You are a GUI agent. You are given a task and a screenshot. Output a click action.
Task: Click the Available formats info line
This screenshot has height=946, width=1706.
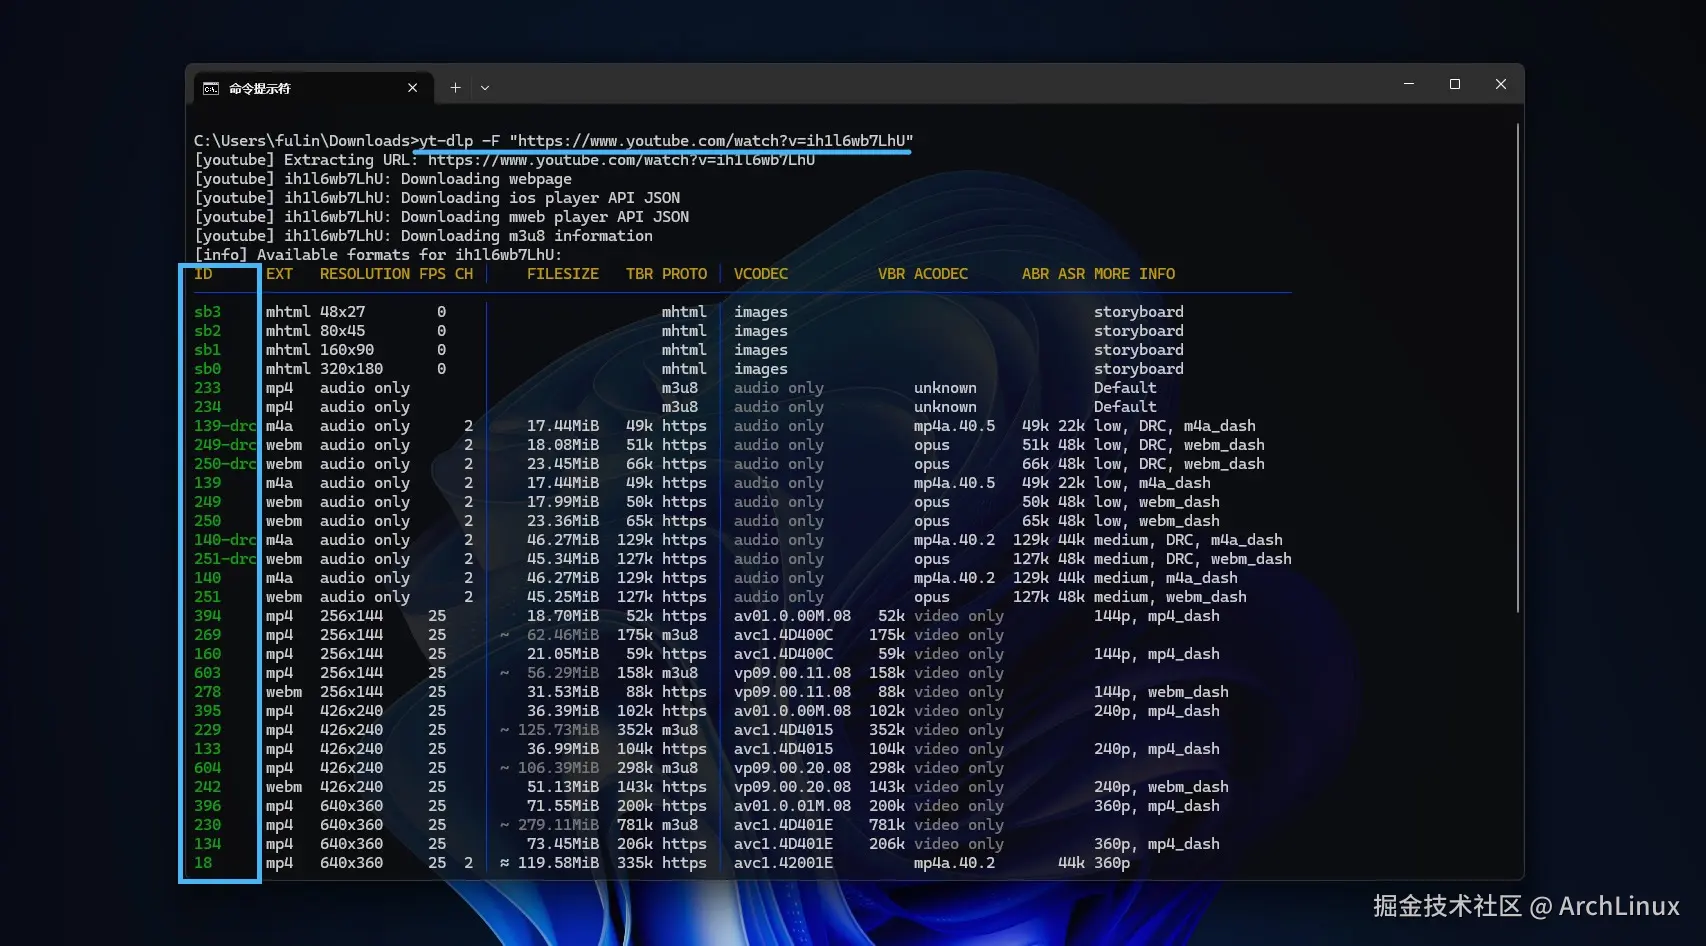pyautogui.click(x=378, y=255)
